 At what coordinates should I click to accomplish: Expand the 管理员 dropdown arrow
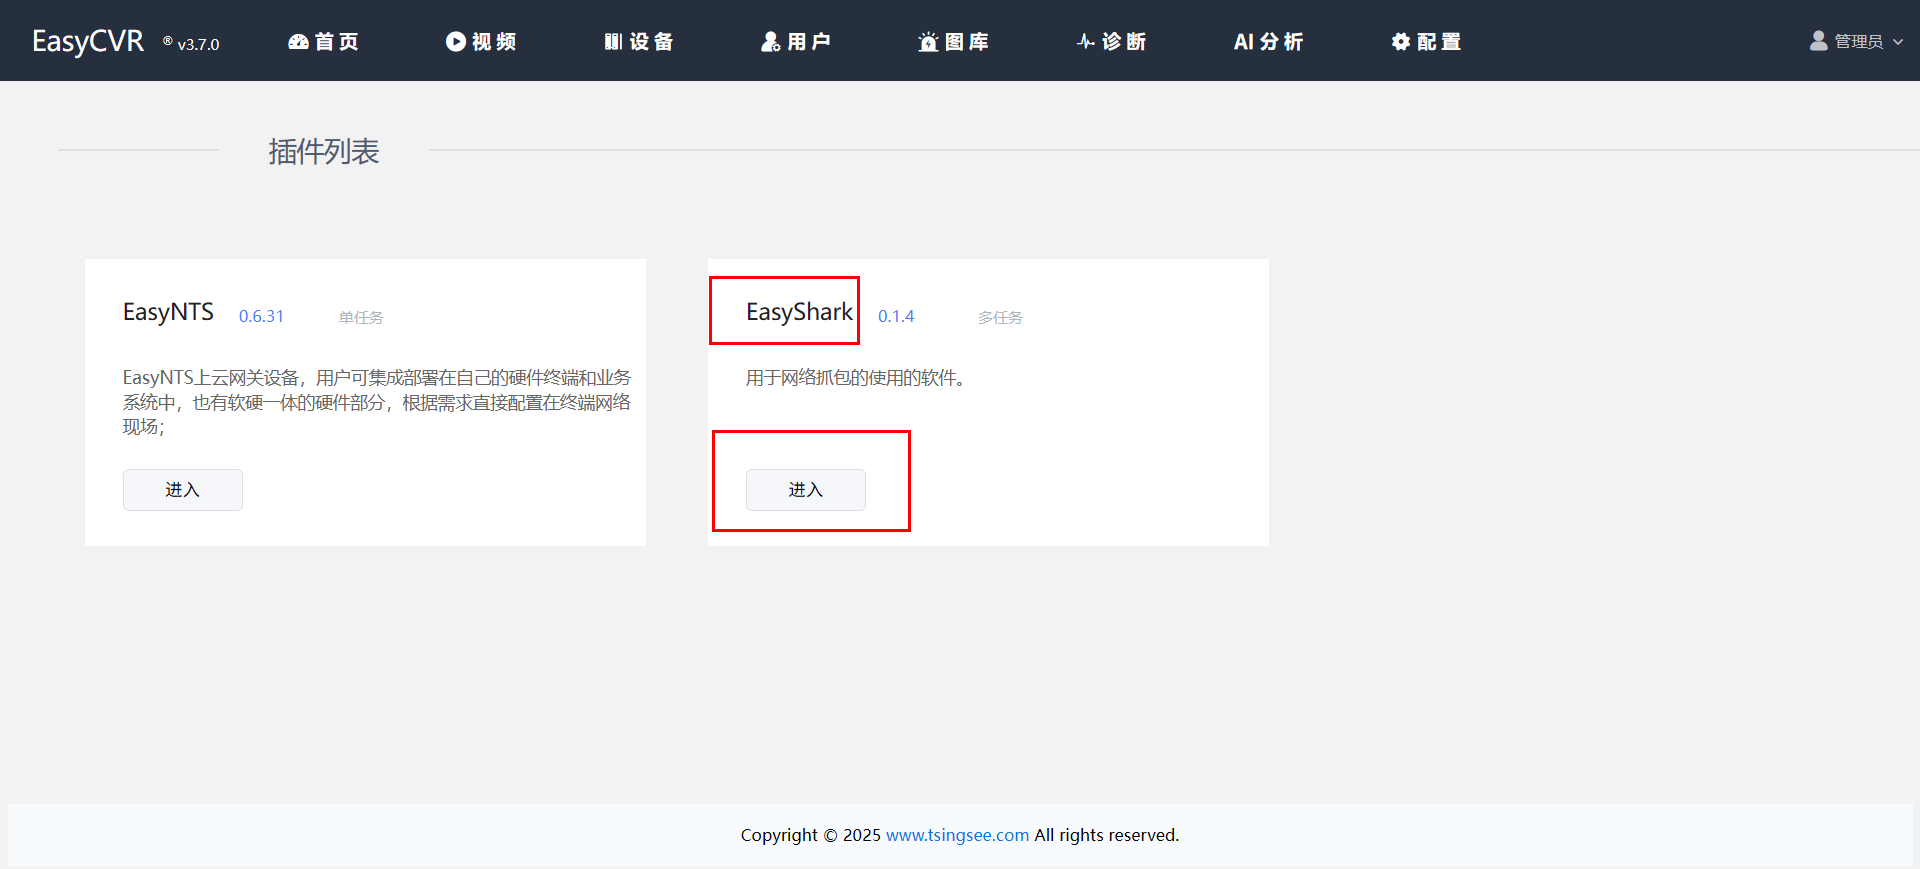point(1898,42)
